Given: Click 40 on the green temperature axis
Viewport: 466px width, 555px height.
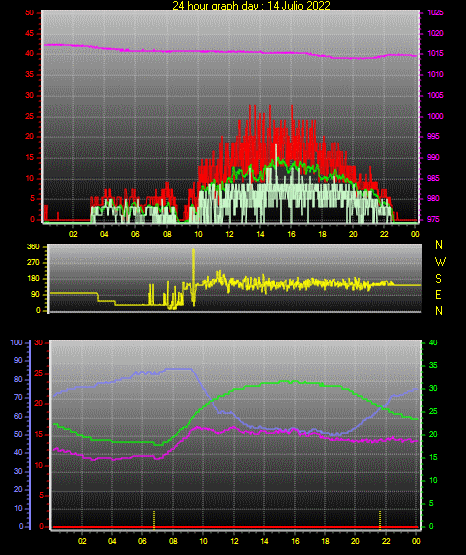Looking at the screenshot, I should coord(433,343).
